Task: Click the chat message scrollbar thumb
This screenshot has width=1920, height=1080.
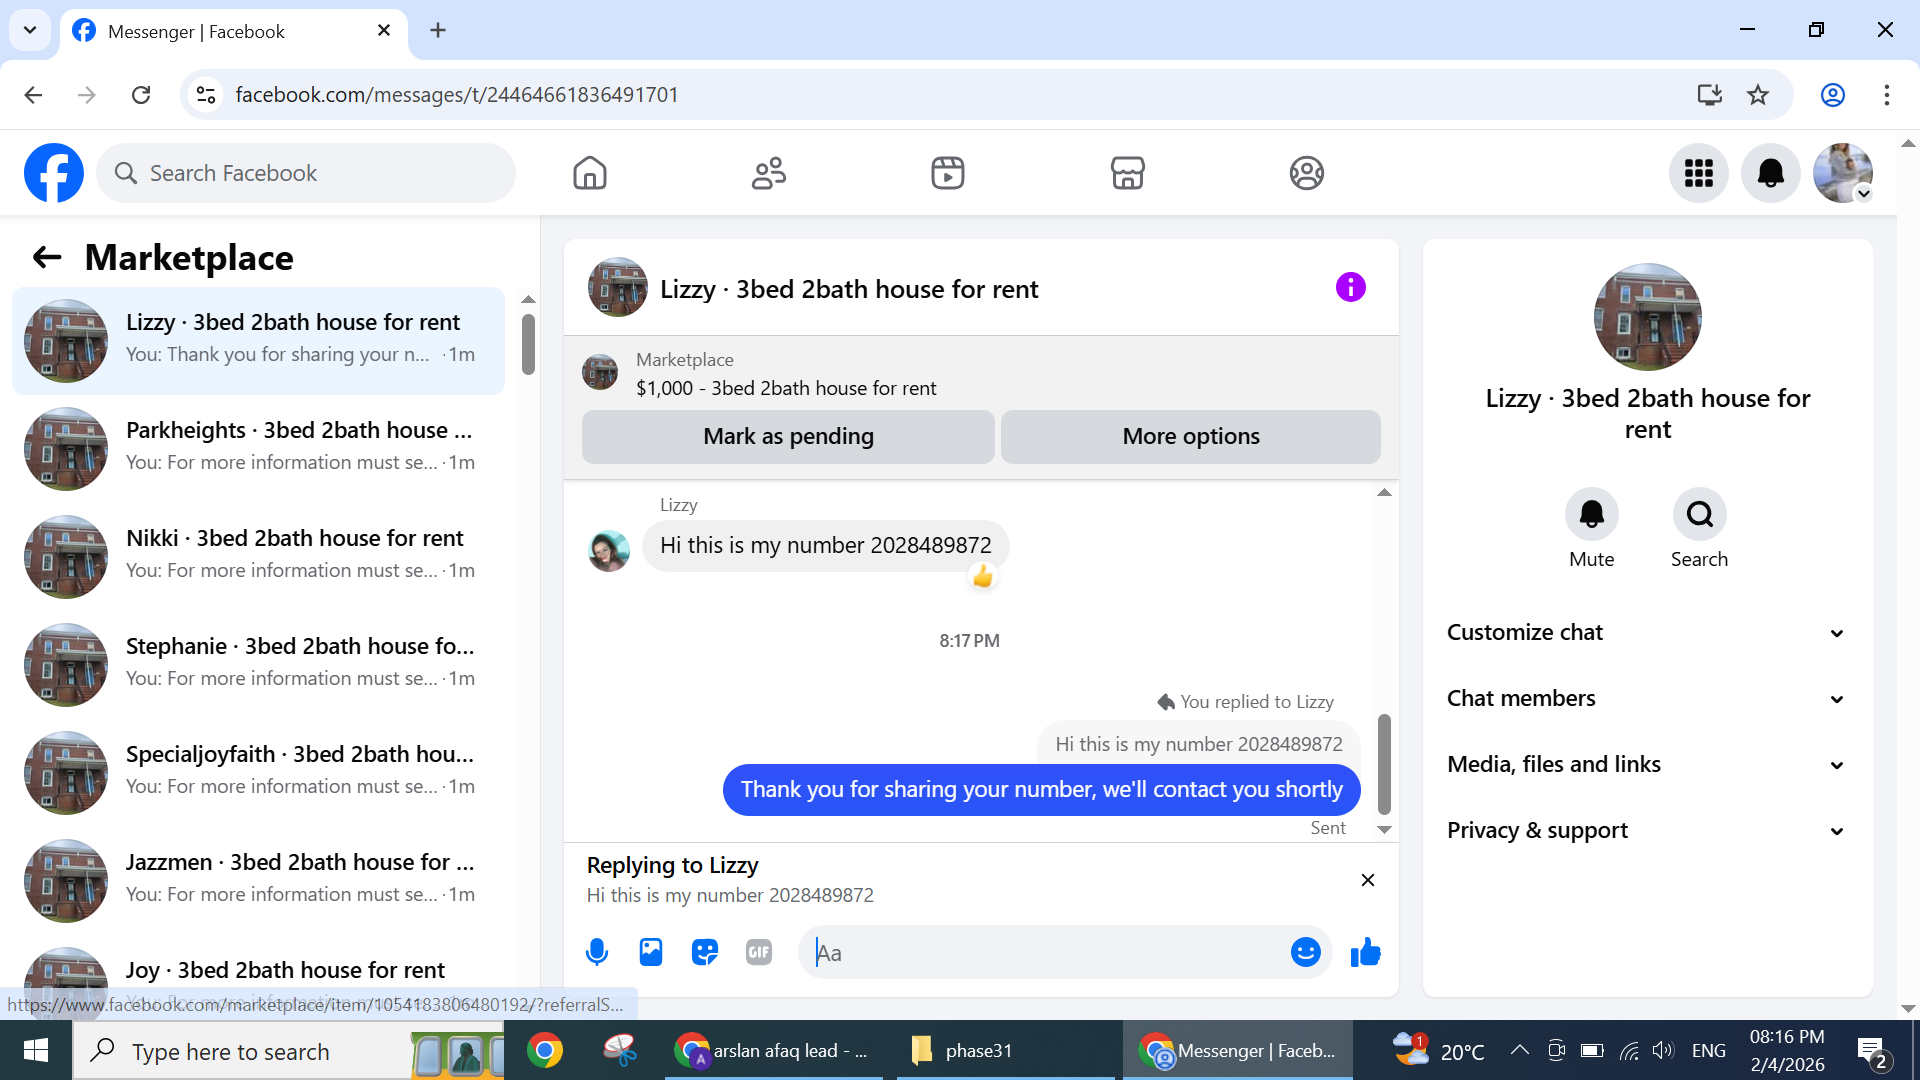Action: click(x=1384, y=764)
